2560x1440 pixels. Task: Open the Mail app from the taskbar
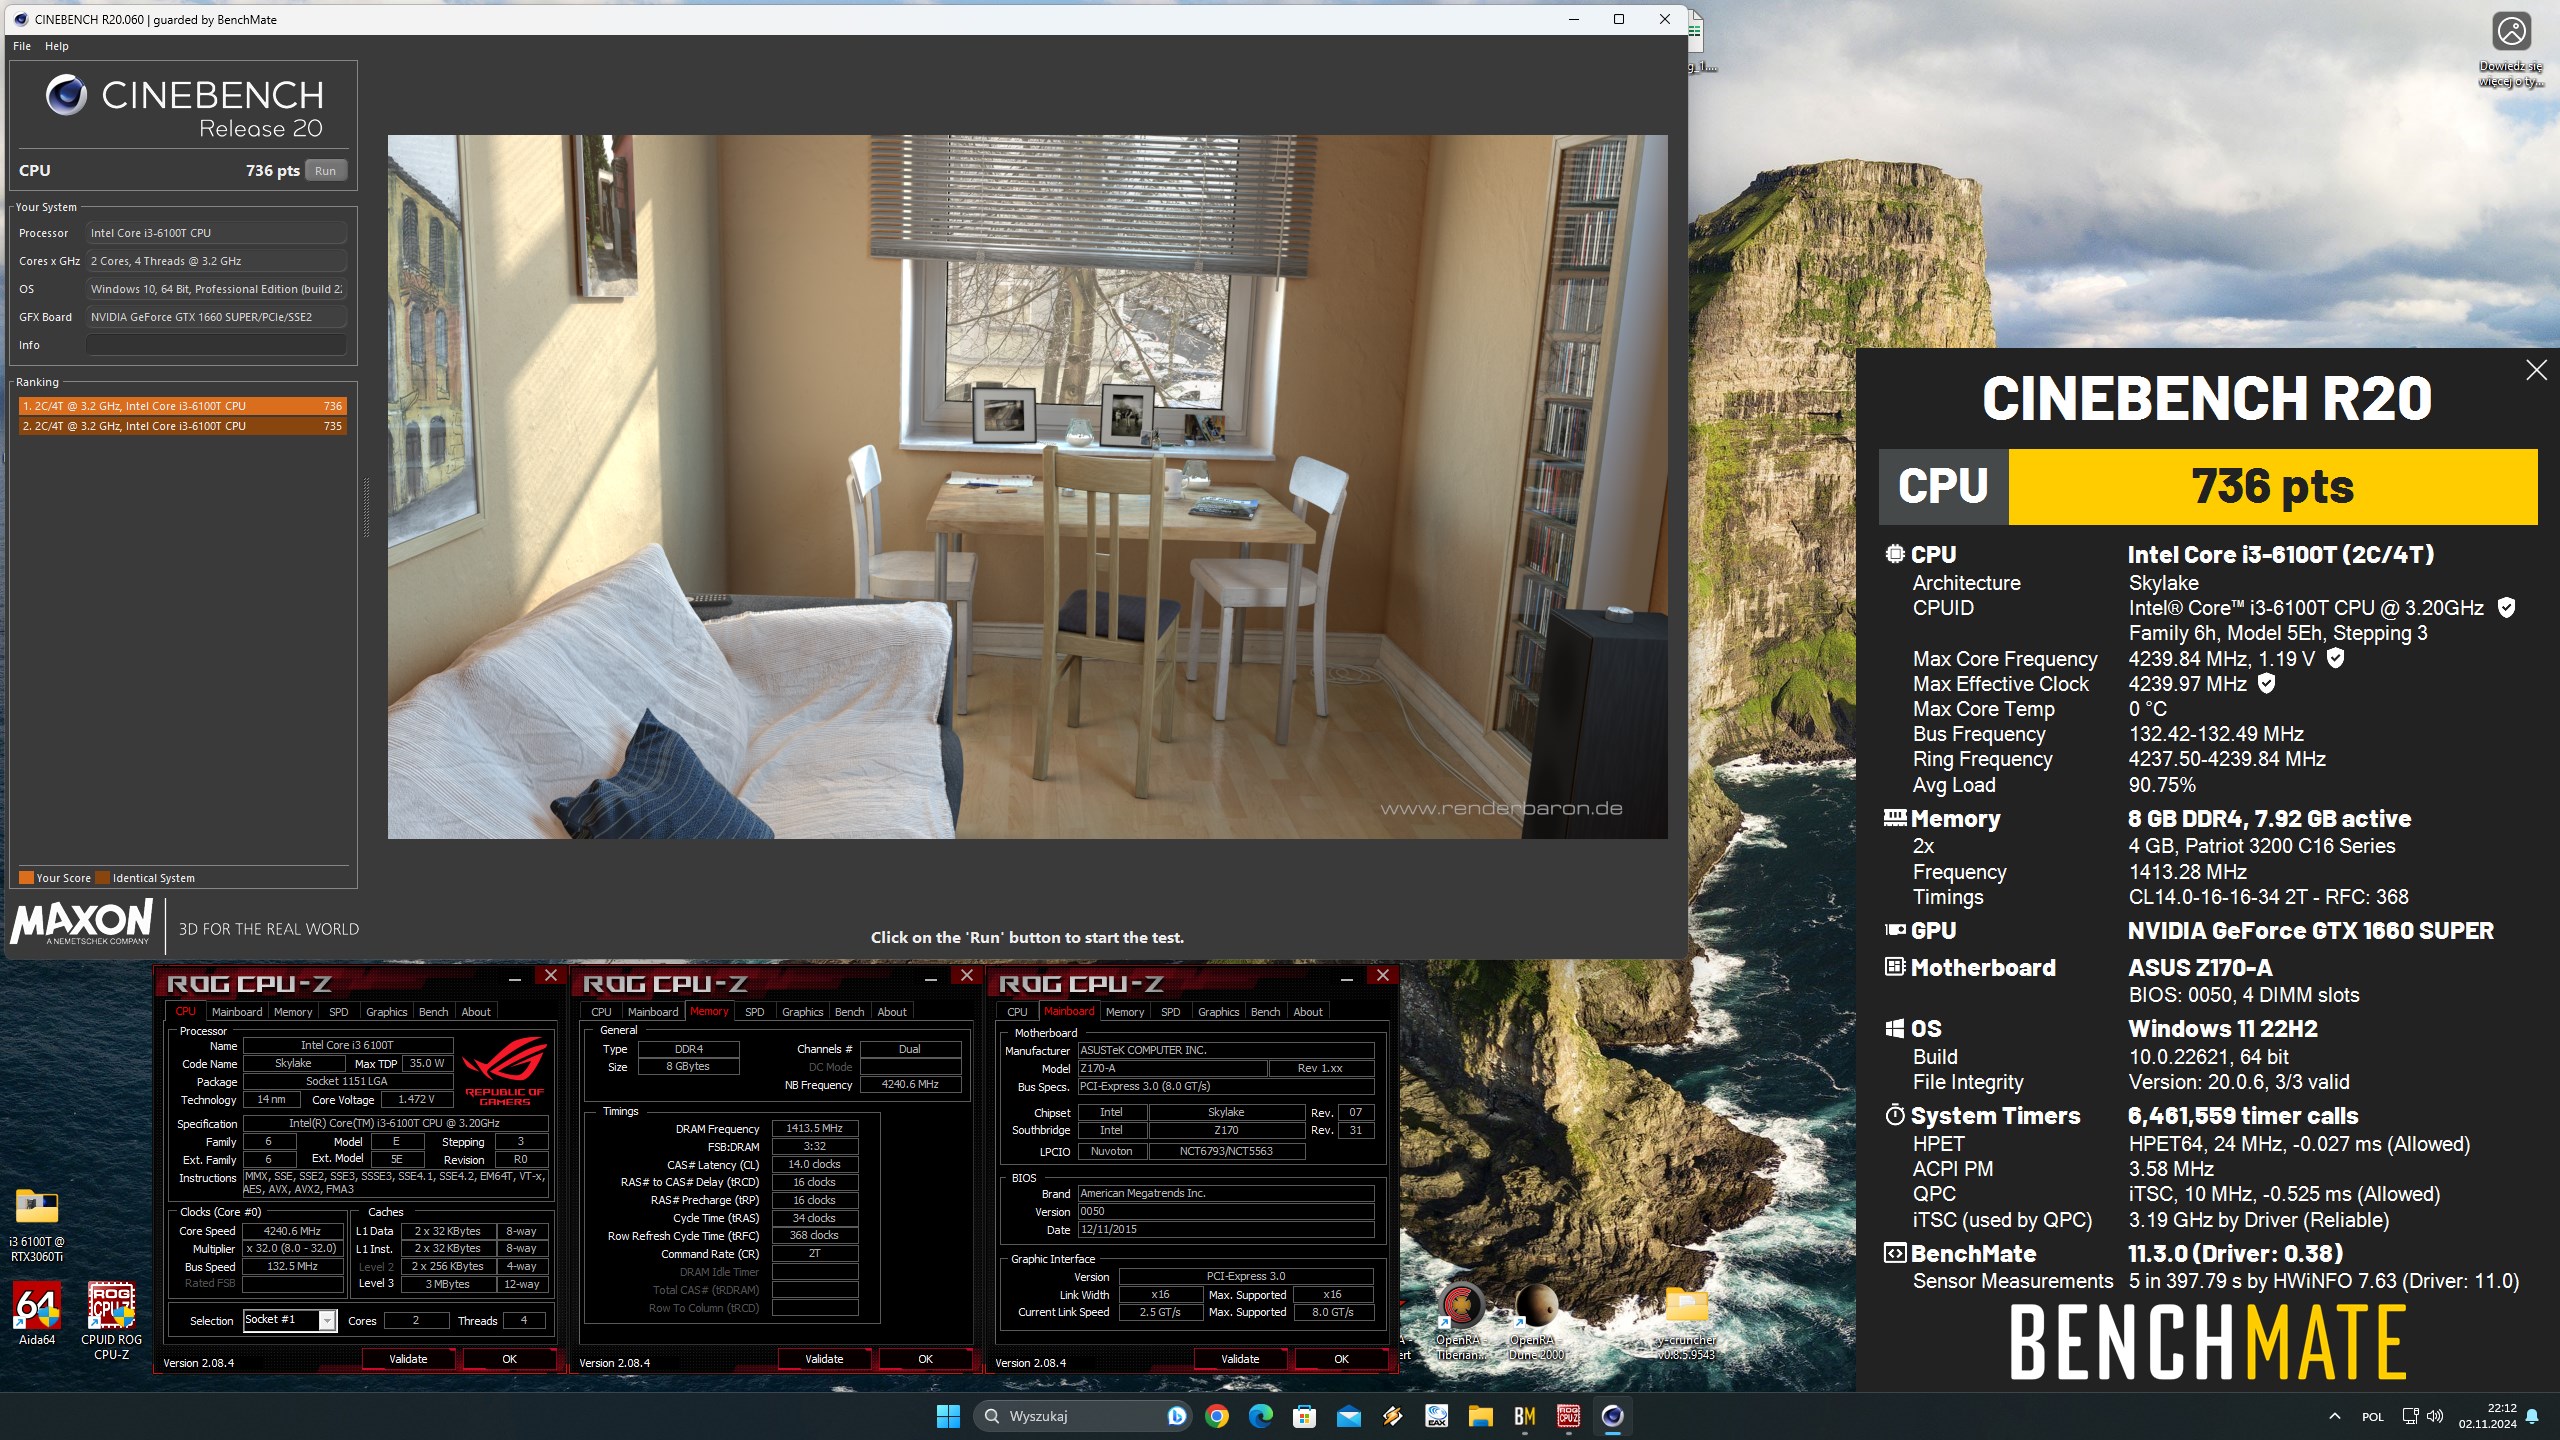1348,1416
